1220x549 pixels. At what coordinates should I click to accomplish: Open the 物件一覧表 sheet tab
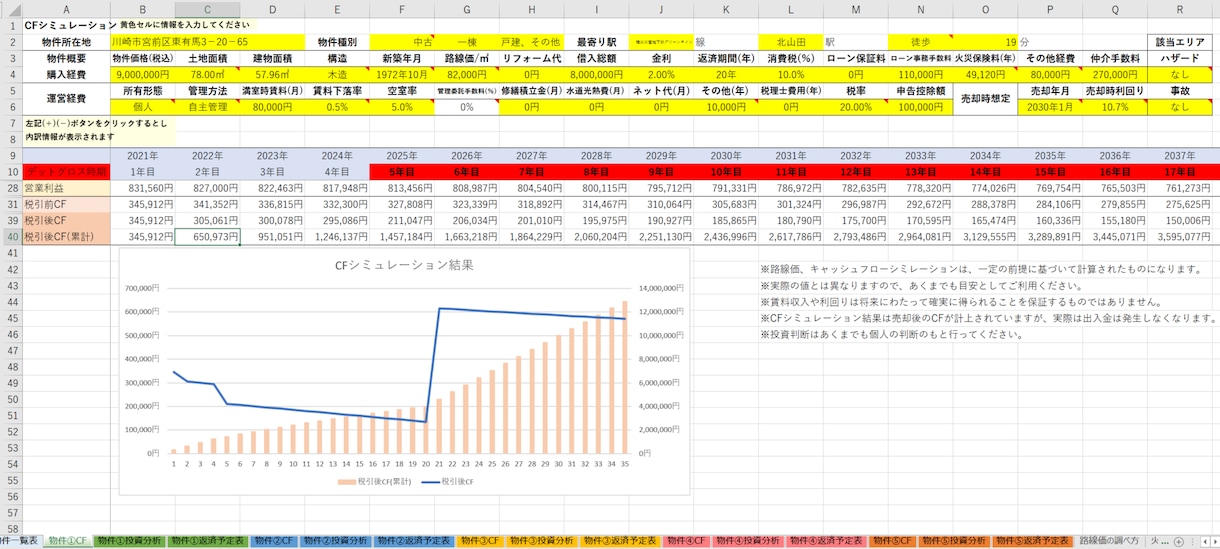19,541
